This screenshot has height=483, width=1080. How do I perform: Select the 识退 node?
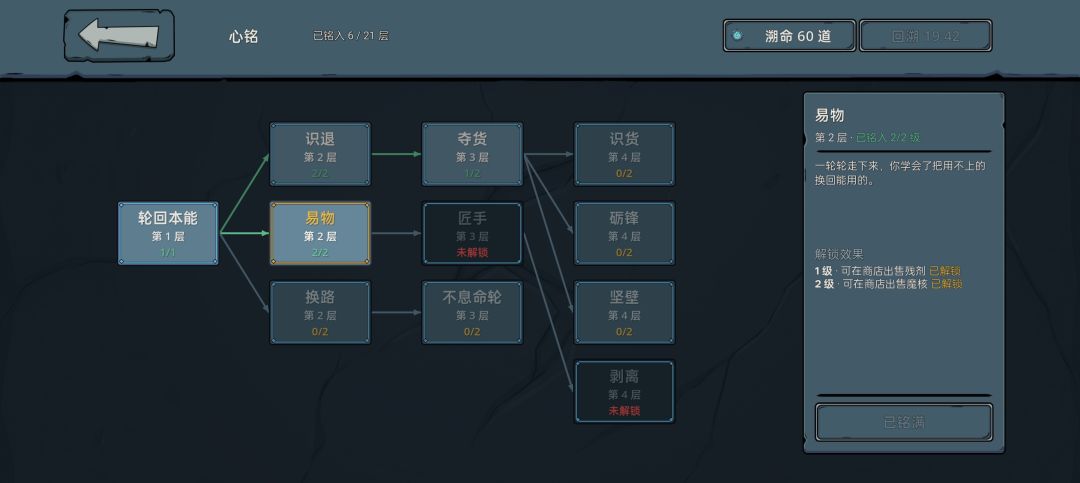pyautogui.click(x=320, y=154)
